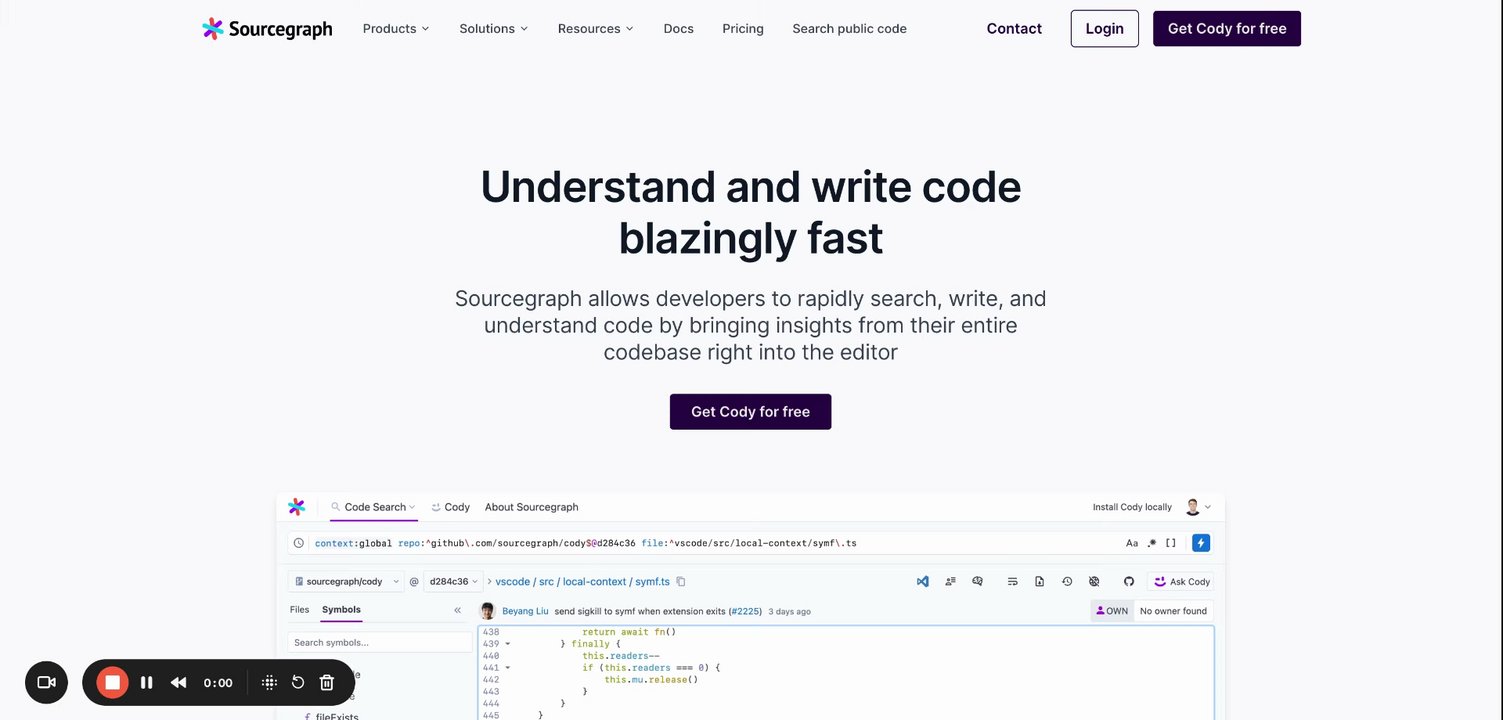Click the 0:00 recording timer
Viewport: 1503px width, 720px height.
218,683
